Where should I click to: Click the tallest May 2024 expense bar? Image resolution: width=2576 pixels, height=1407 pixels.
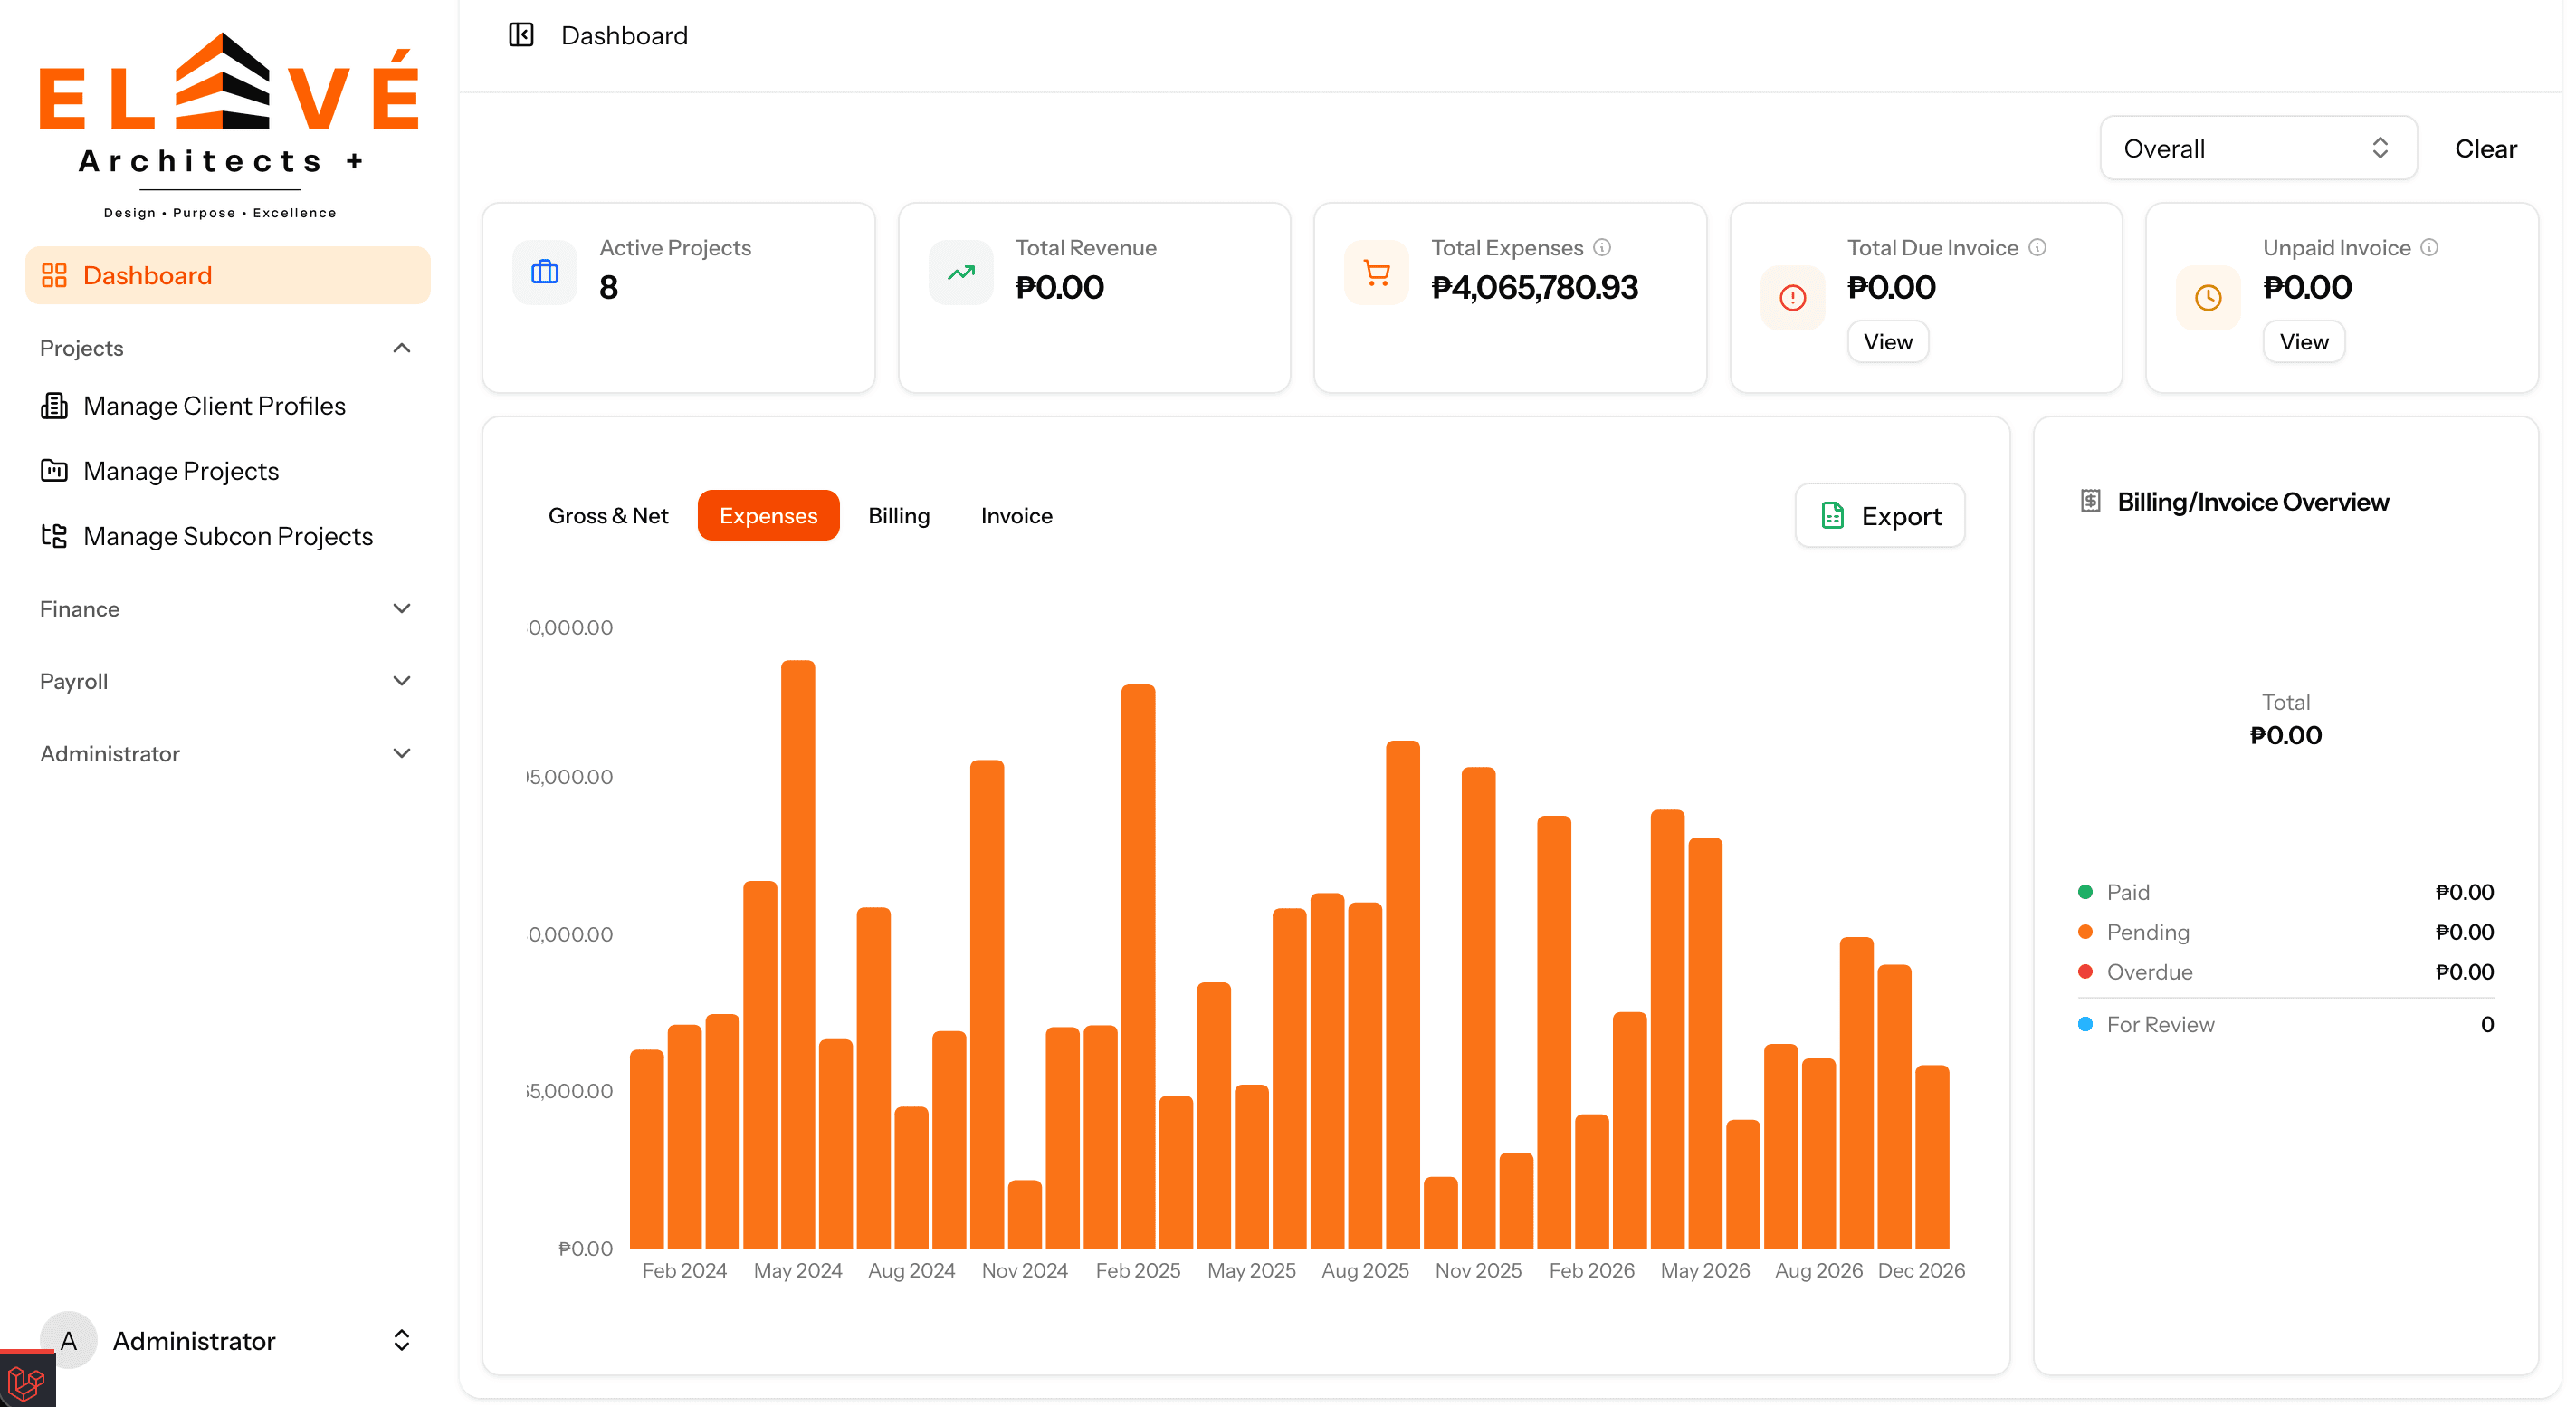coord(798,954)
